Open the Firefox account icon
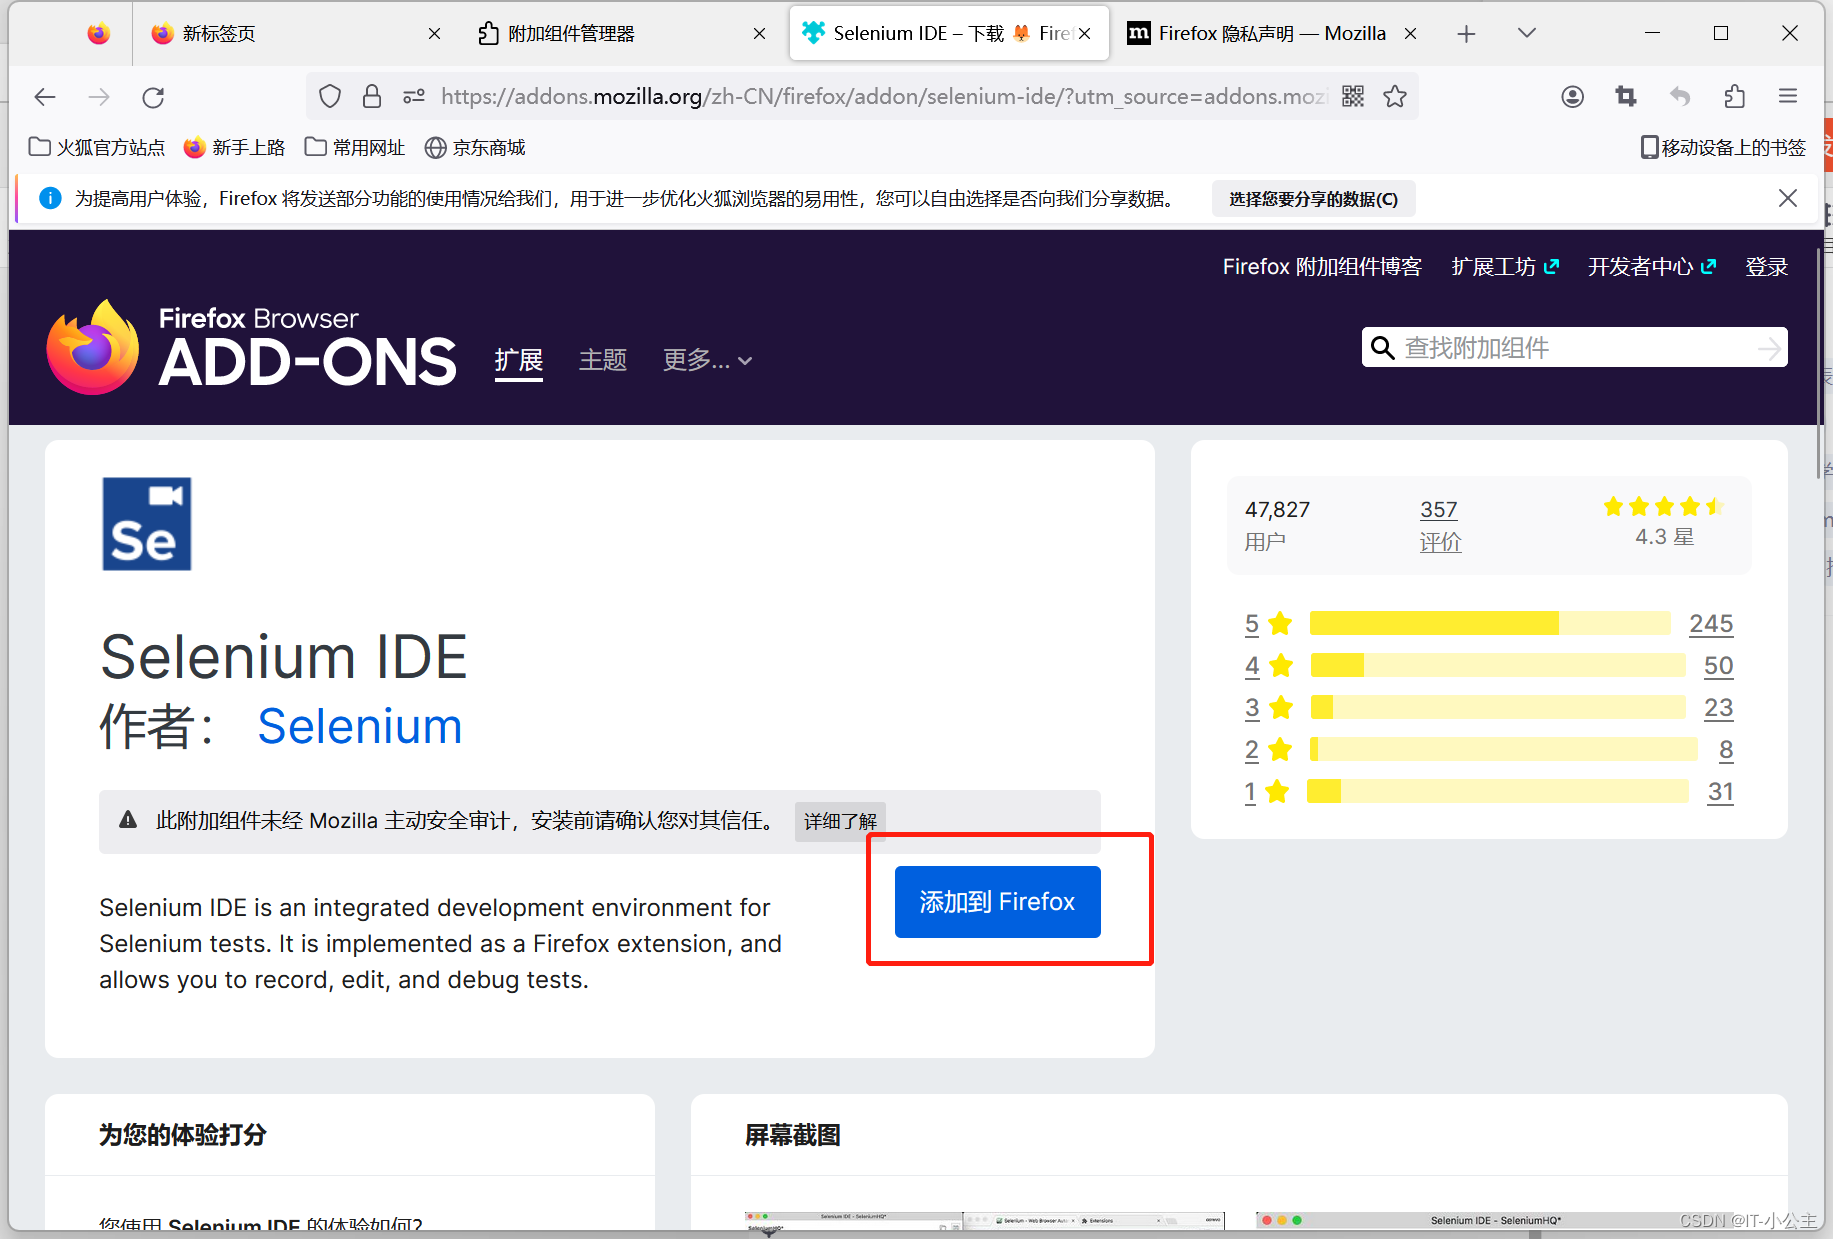This screenshot has height=1239, width=1833. (x=1573, y=96)
